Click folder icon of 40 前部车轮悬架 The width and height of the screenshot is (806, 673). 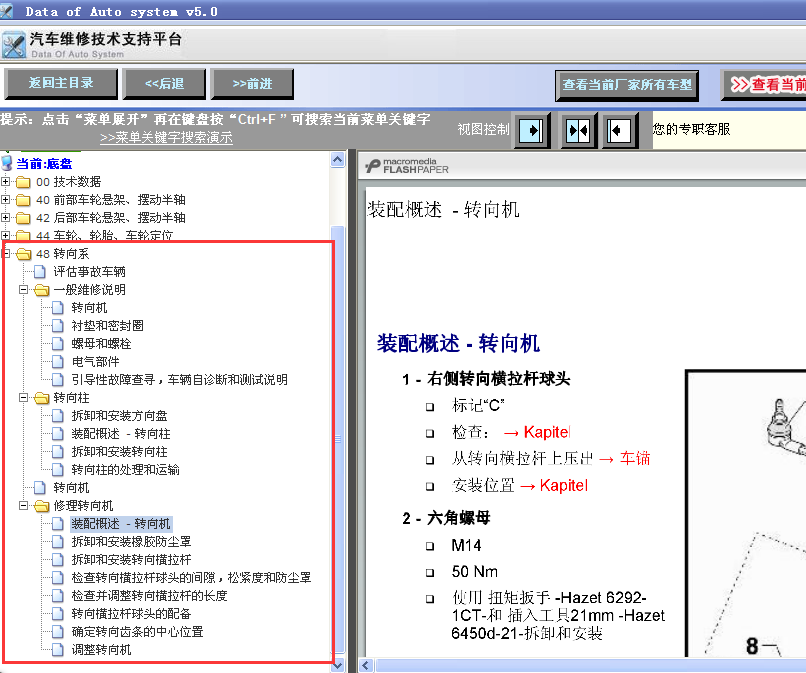point(23,200)
